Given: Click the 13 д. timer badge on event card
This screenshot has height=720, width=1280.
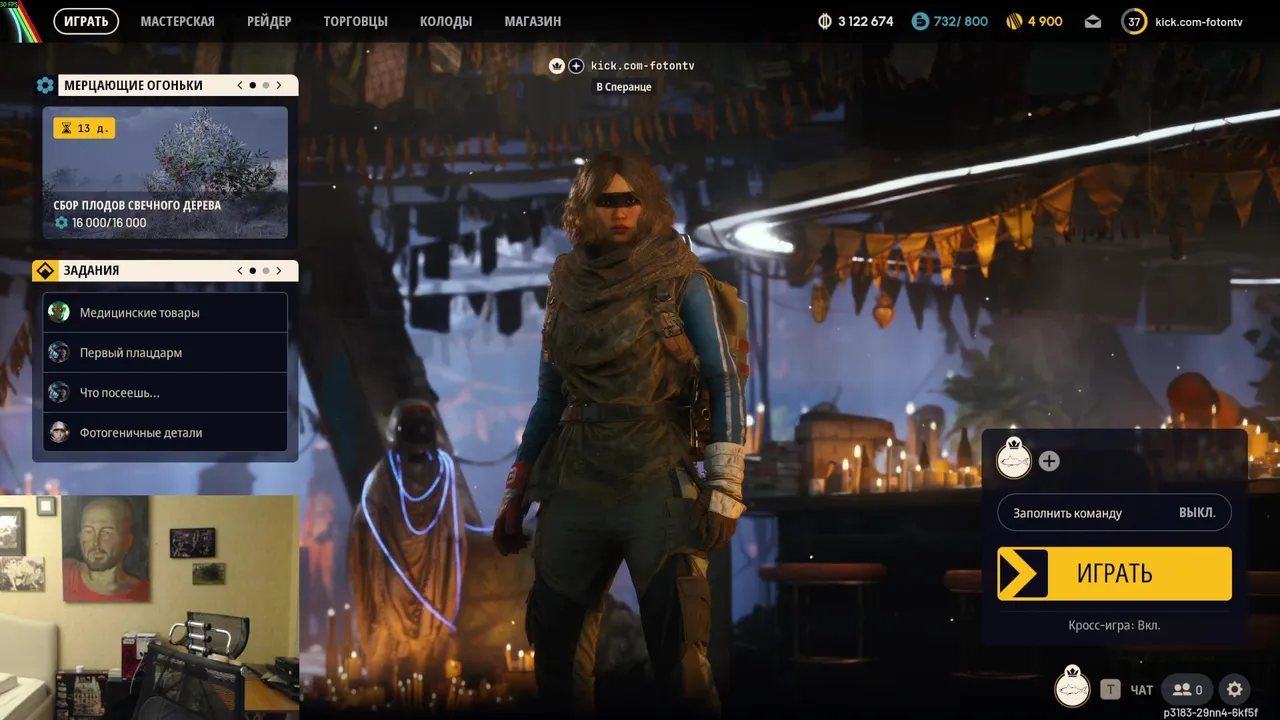Looking at the screenshot, I should [84, 128].
